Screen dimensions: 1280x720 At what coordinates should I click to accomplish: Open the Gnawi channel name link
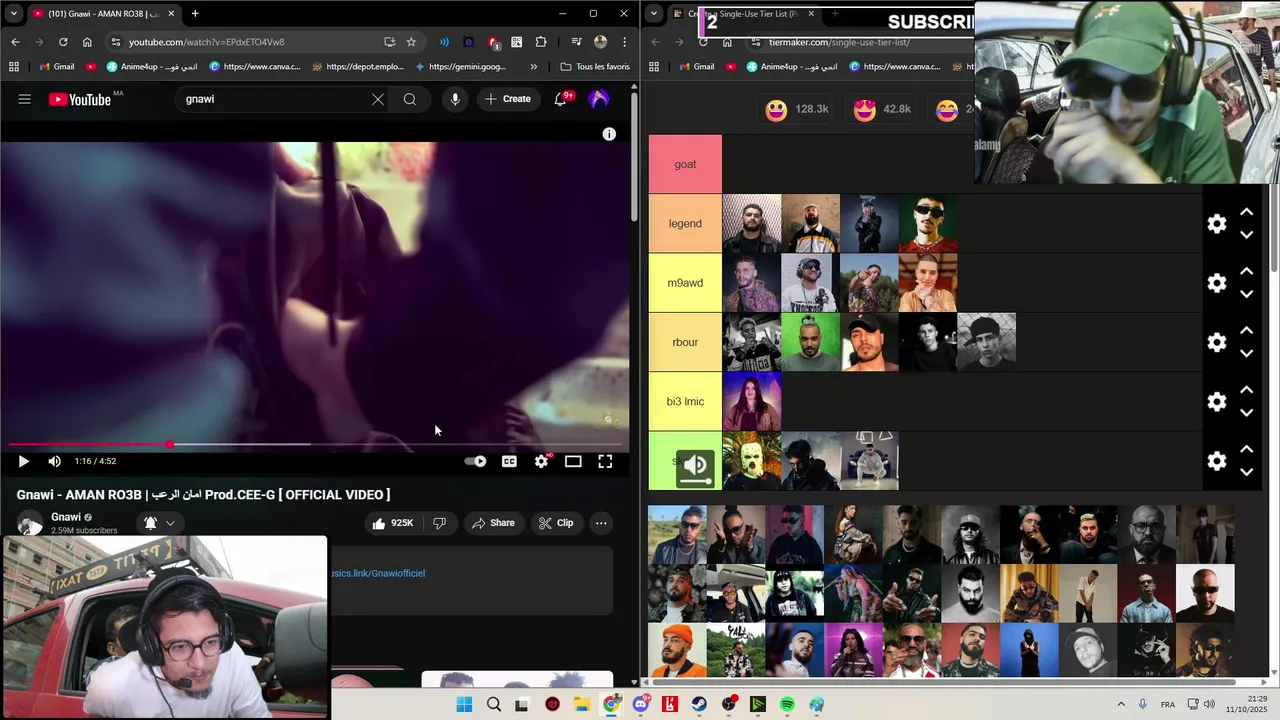pos(66,517)
